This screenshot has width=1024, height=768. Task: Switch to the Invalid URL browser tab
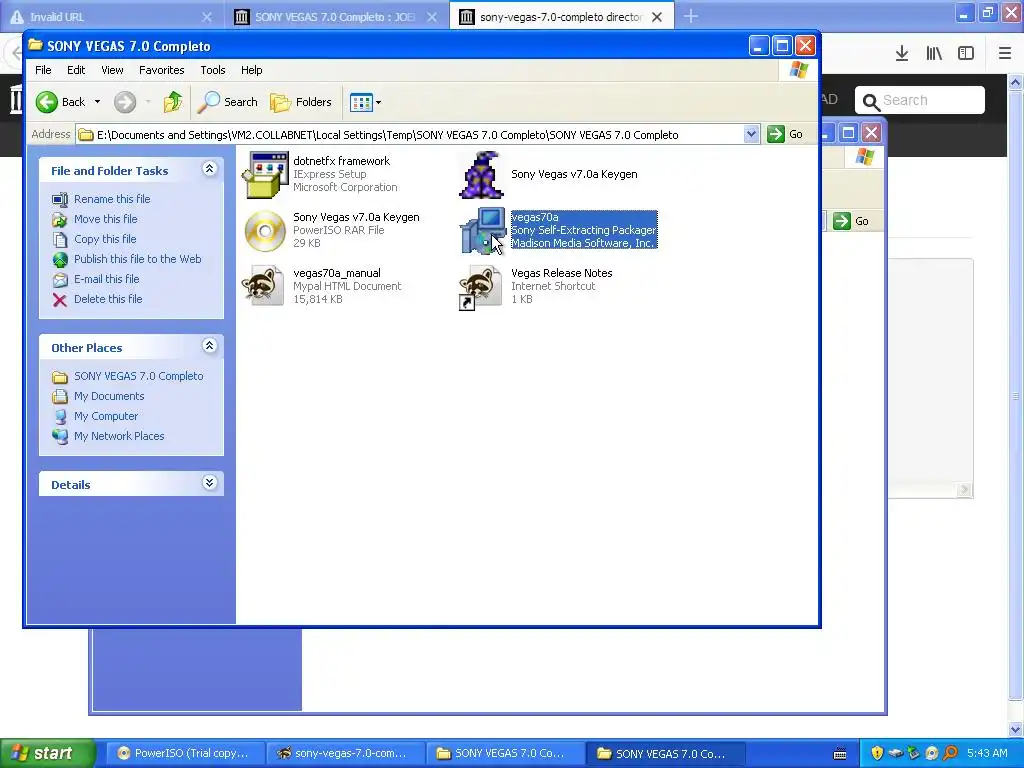point(111,17)
